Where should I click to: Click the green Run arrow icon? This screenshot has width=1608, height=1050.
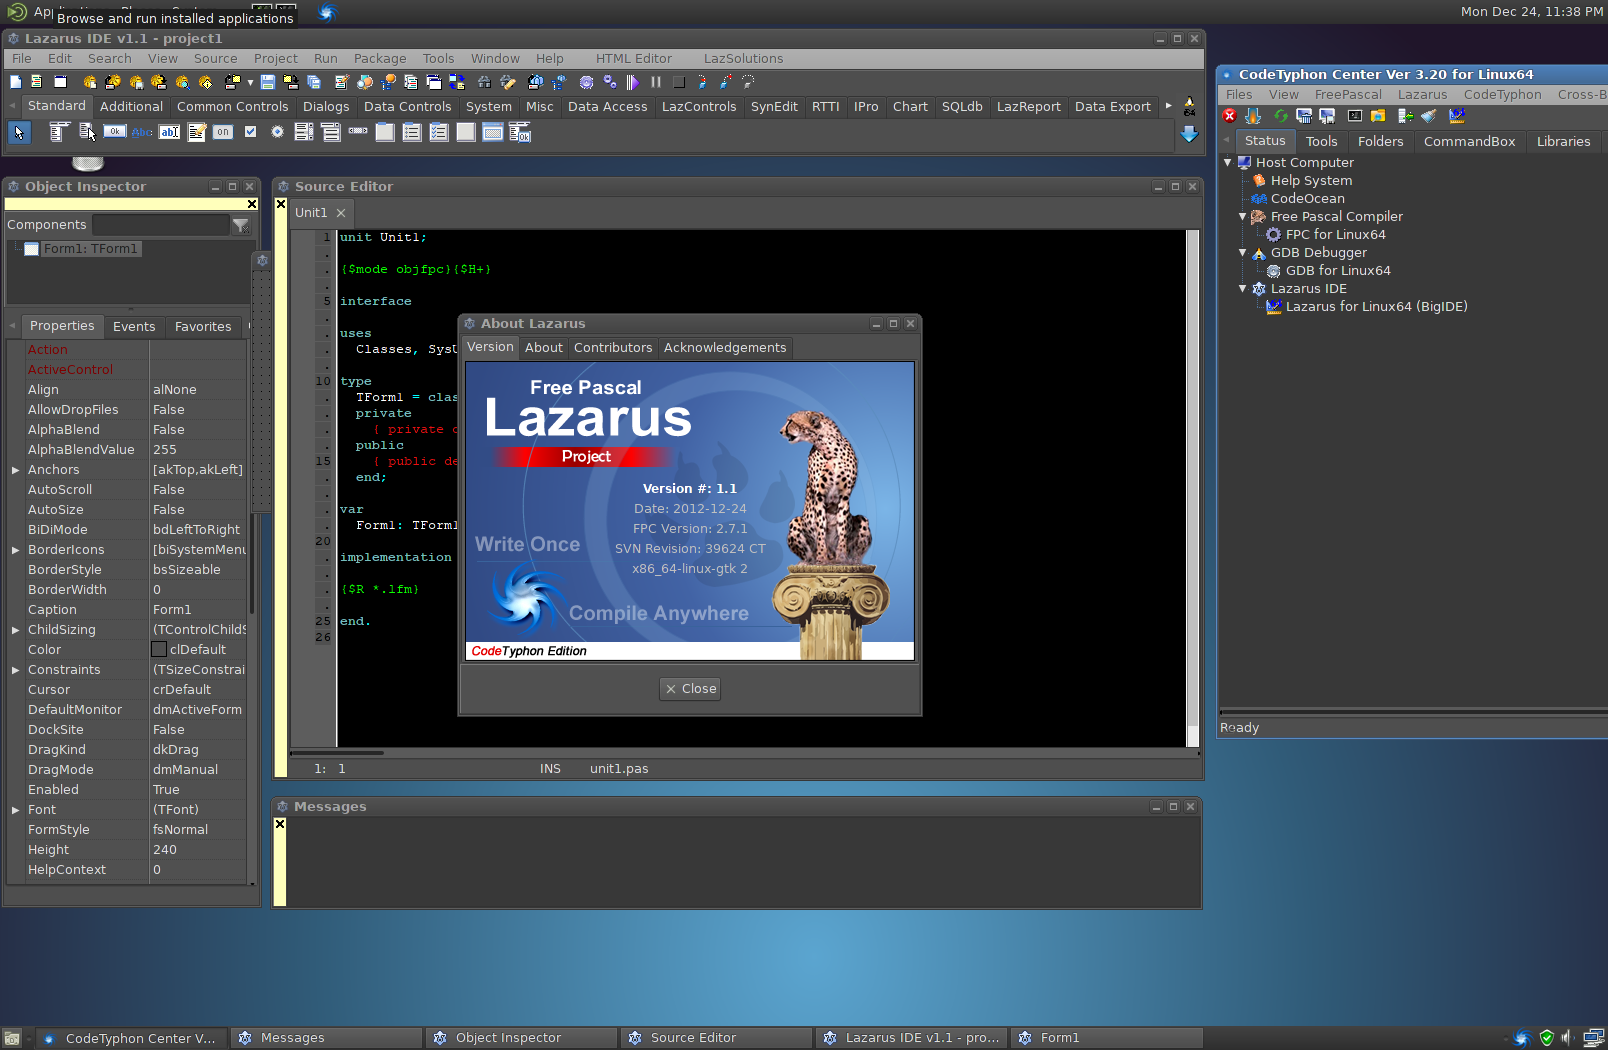pos(632,82)
